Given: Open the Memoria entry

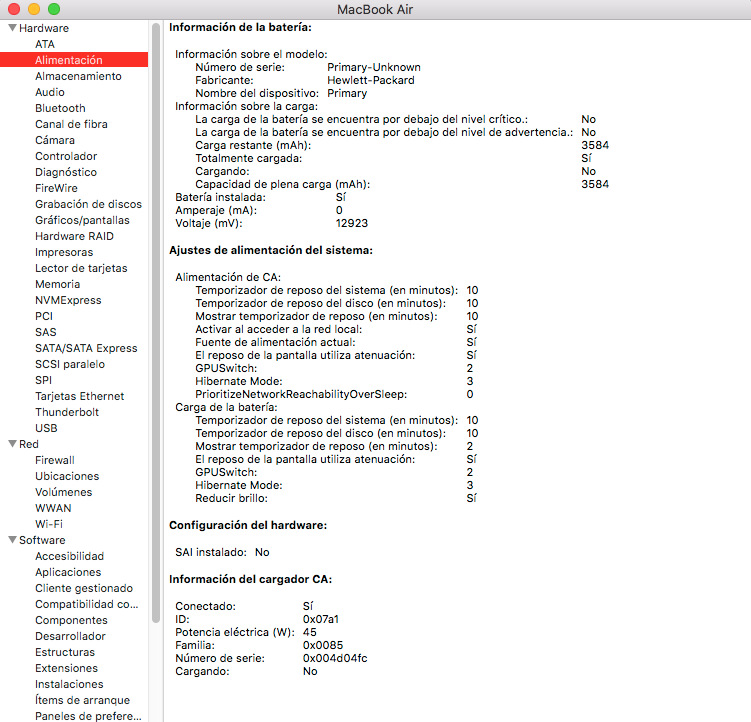Looking at the screenshot, I should (x=57, y=284).
